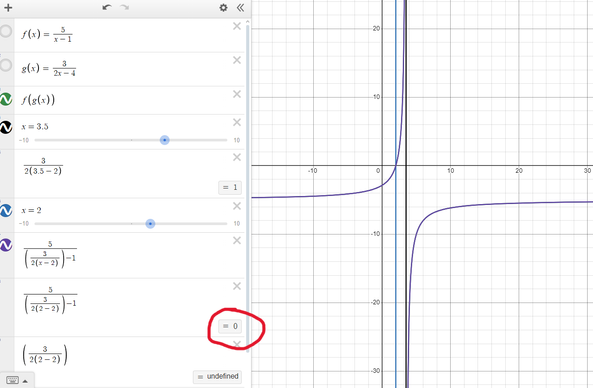The image size is (593, 388).
Task: Edit the −10 lower limit of x = 2 slider
Action: tap(24, 223)
